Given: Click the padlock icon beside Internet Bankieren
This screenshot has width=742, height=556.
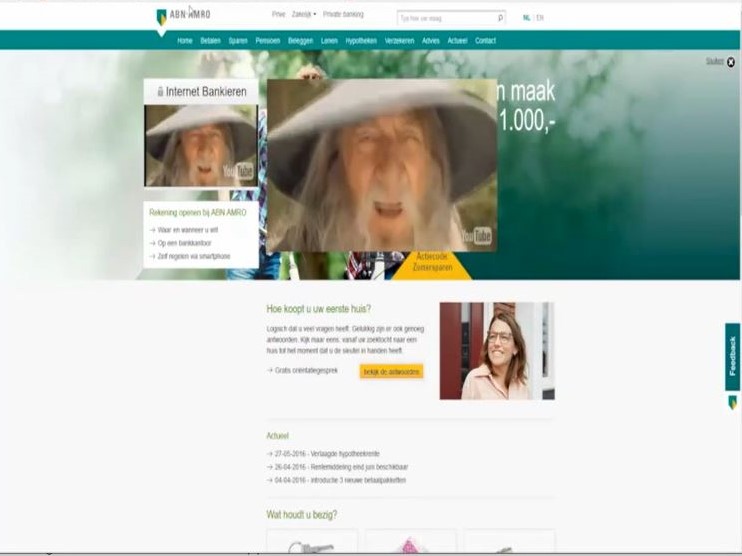Looking at the screenshot, I should pos(160,92).
